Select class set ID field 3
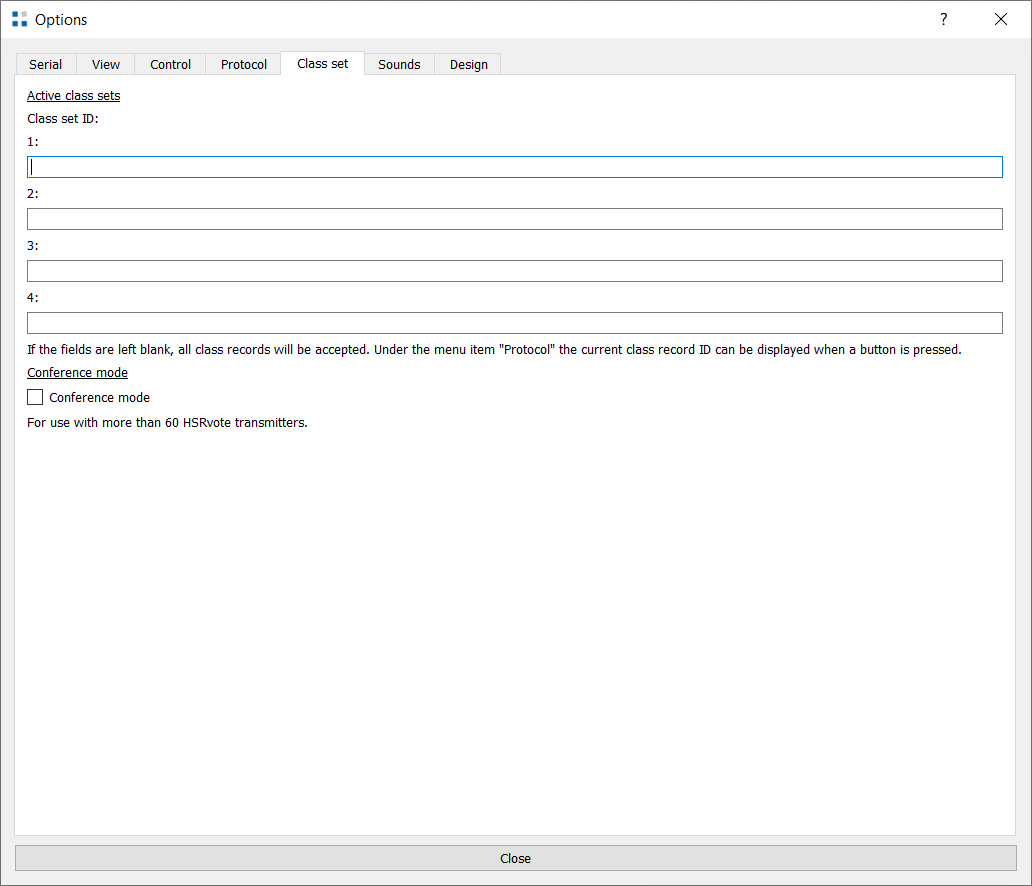1032x886 pixels. (x=514, y=271)
